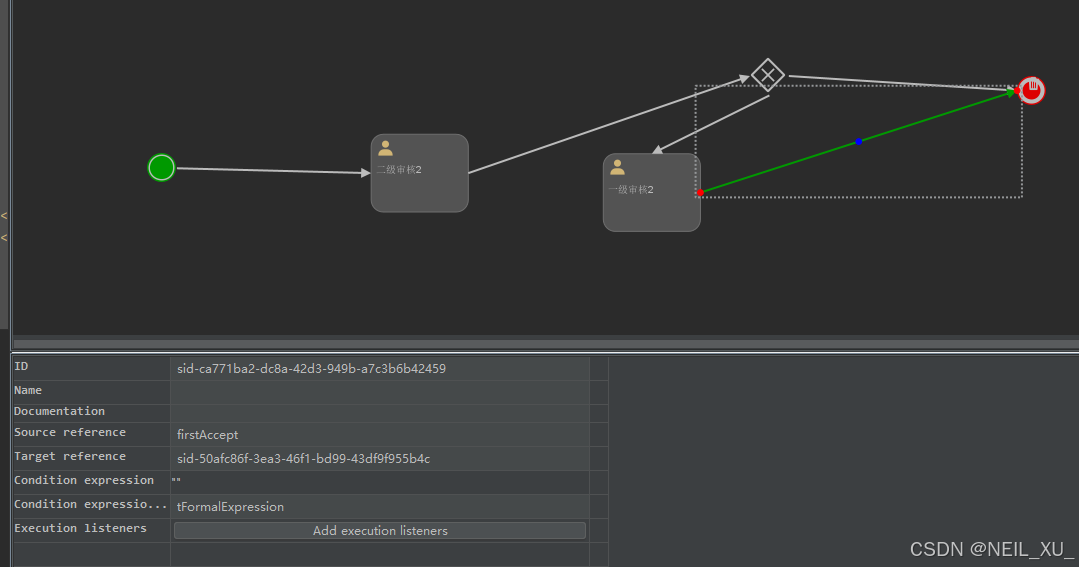
Task: Click the Documentation property label
Action: [59, 411]
